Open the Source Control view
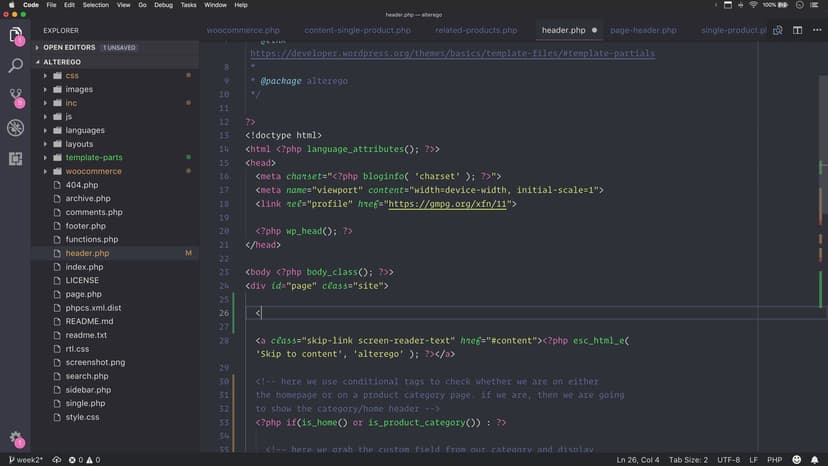The width and height of the screenshot is (828, 466). (16, 97)
